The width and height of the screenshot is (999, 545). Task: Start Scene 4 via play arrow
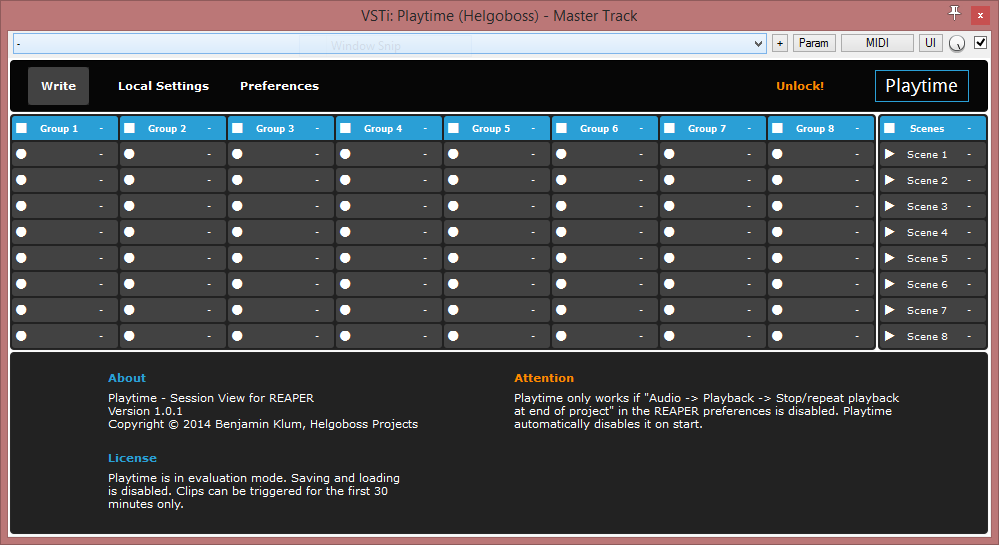coord(889,232)
